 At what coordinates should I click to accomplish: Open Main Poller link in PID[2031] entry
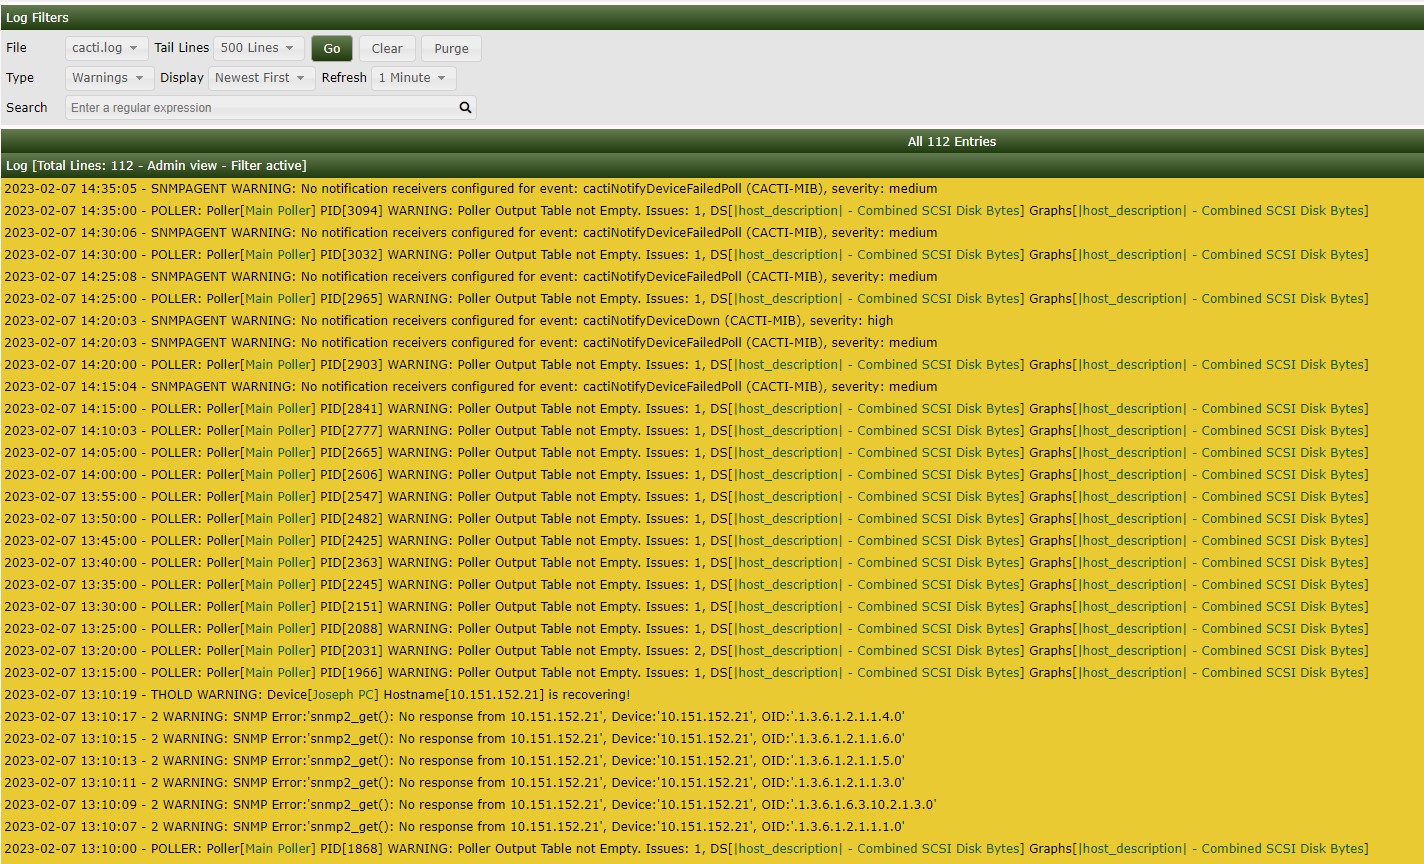click(x=278, y=651)
